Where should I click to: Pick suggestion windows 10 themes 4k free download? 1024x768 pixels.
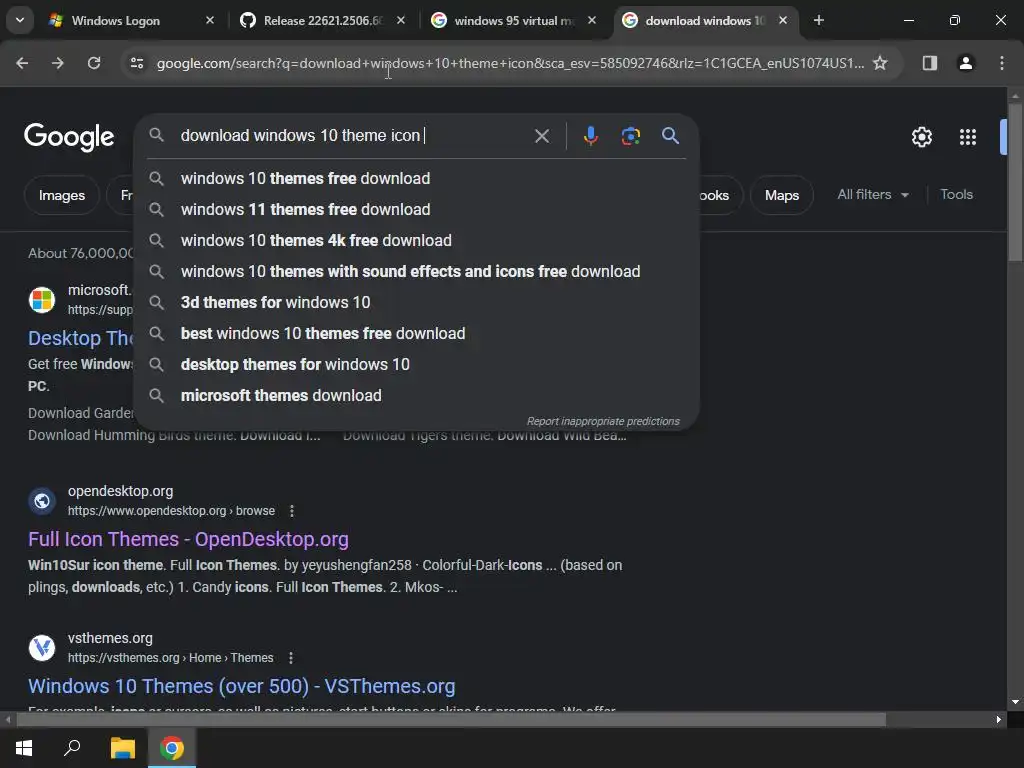pyautogui.click(x=417, y=240)
